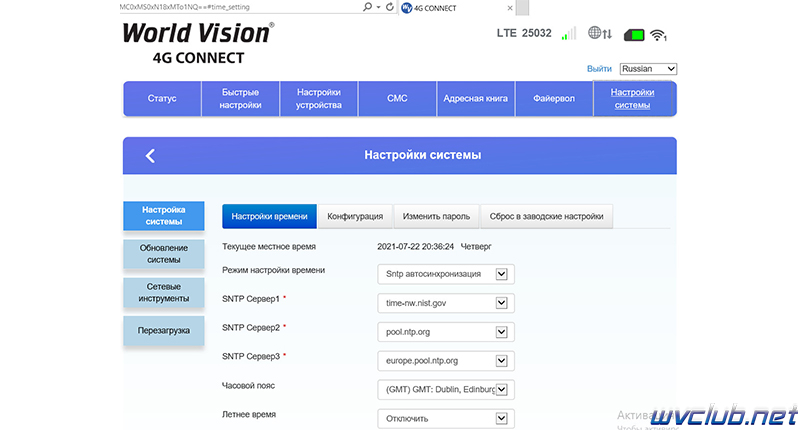Switch to the Изменить пароль tab
Screen dimensions: 800x430
(436, 216)
